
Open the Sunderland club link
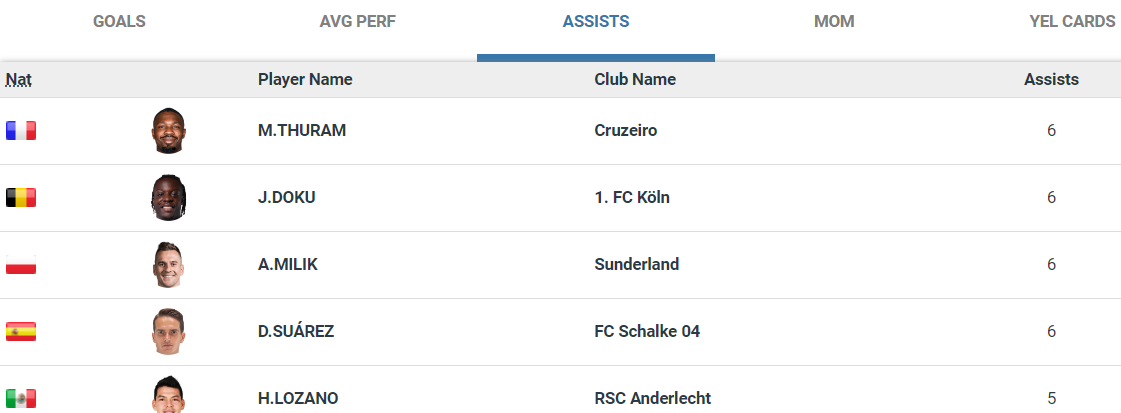click(637, 265)
